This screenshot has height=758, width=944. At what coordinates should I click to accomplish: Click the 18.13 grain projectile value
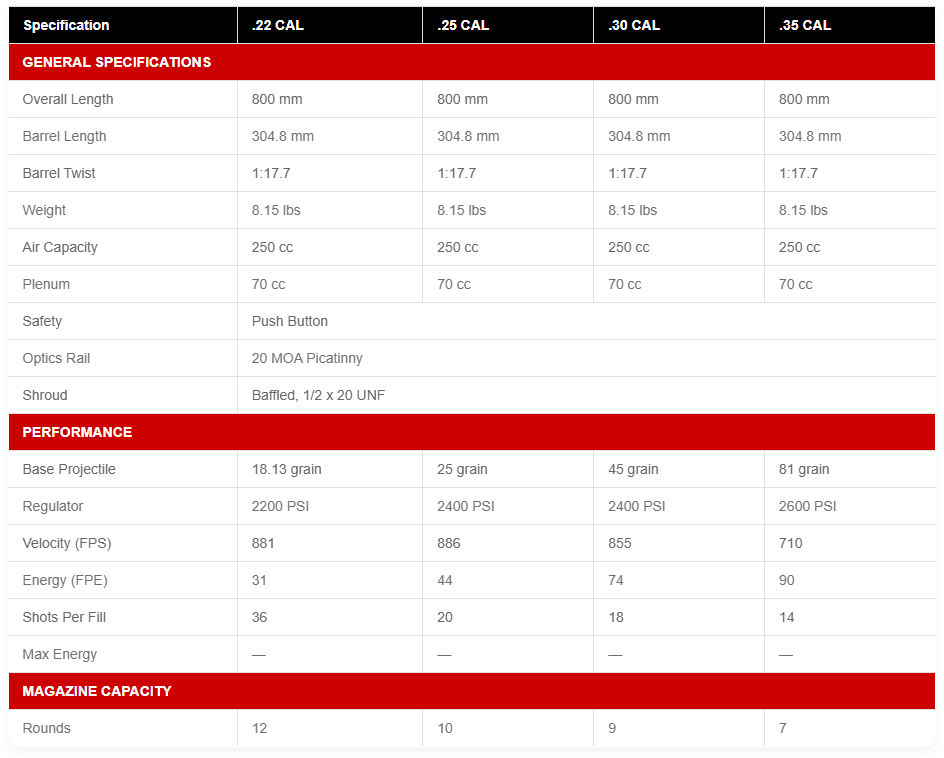point(287,470)
